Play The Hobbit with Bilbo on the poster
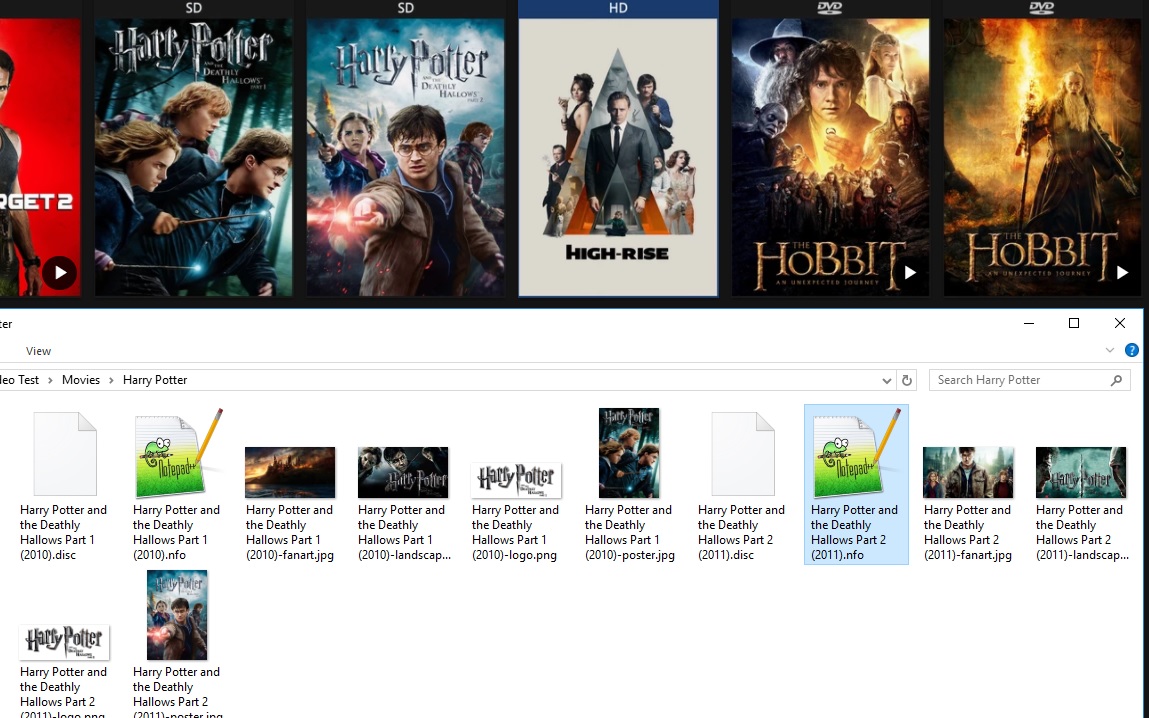Viewport: 1149px width, 718px height. pyautogui.click(x=910, y=273)
